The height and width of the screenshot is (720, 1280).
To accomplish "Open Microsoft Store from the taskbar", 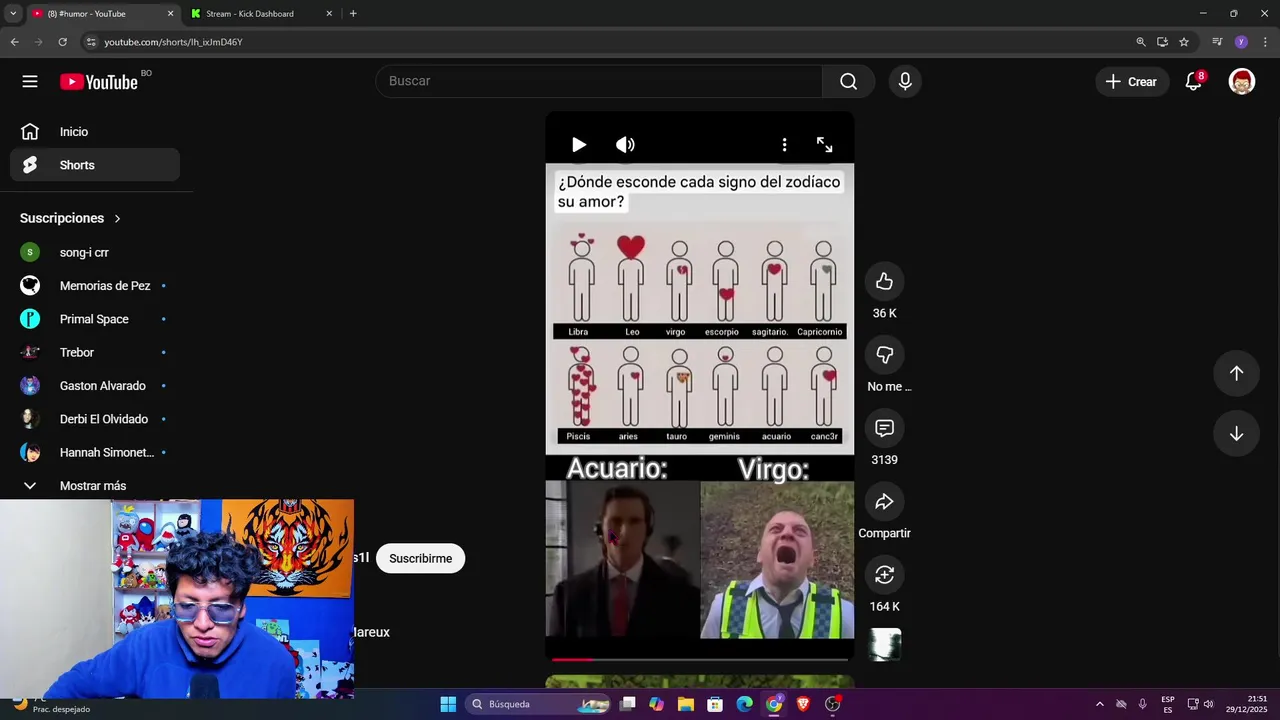I will [715, 704].
